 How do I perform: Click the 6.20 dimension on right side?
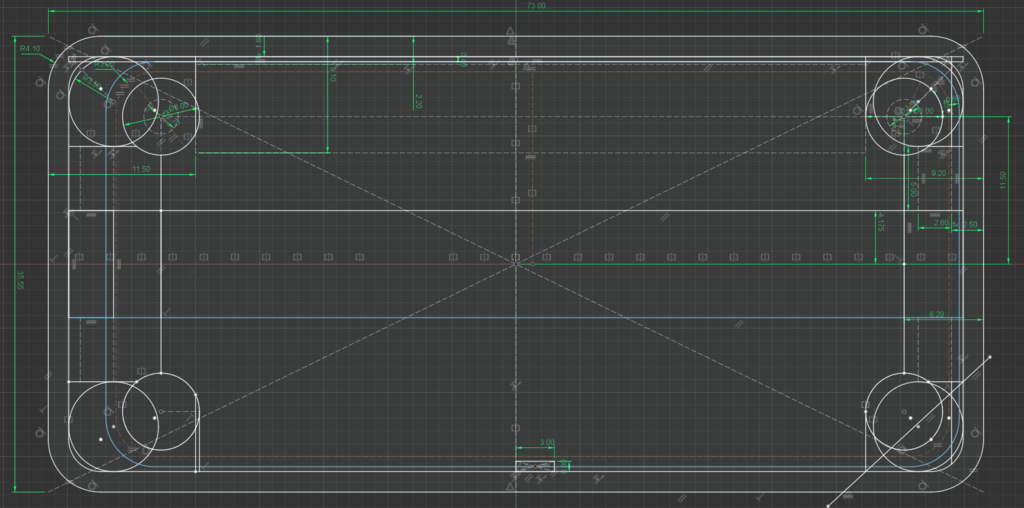tap(936, 315)
